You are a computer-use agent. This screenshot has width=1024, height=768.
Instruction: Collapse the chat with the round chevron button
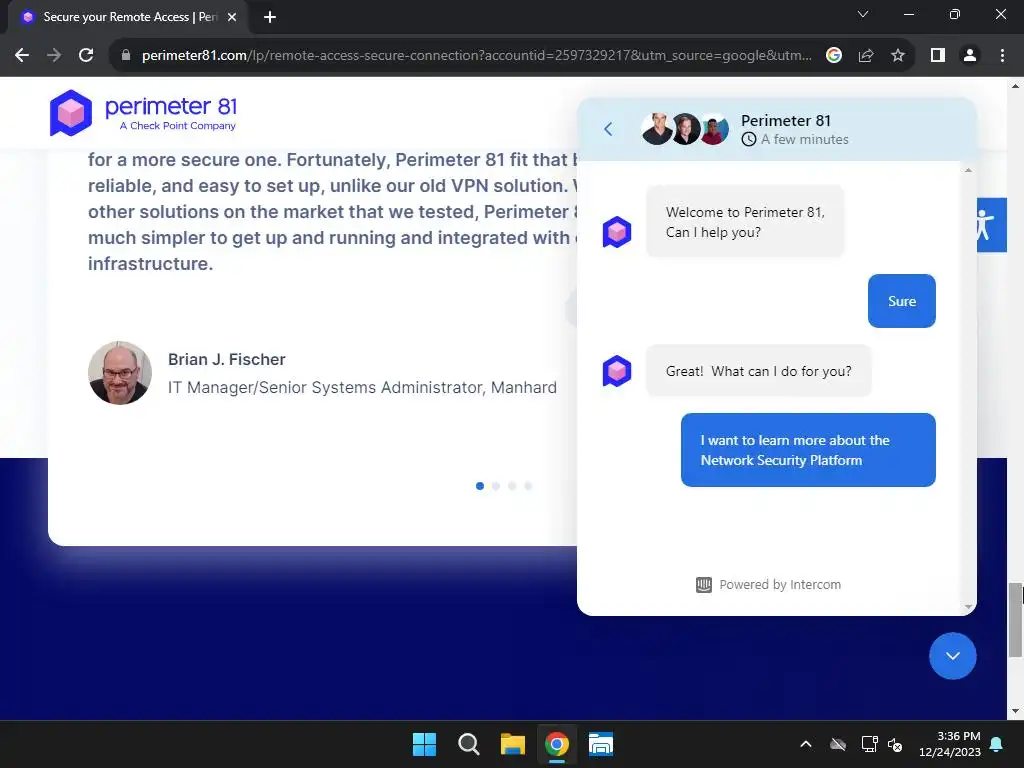pos(953,656)
